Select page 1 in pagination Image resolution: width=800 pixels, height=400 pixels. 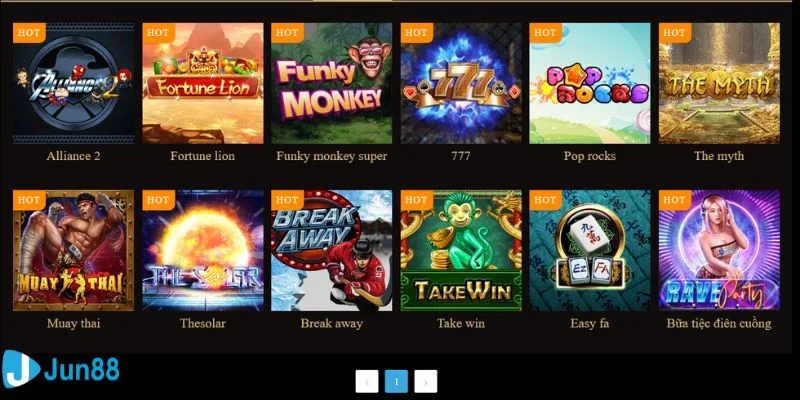coord(396,381)
